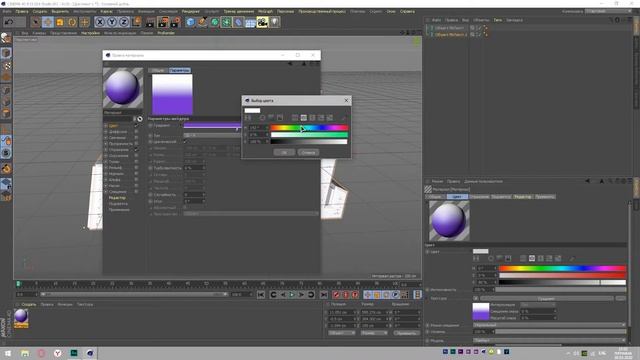
Task: Open the Тип dropdown in the shader parameters
Action: coord(212,135)
